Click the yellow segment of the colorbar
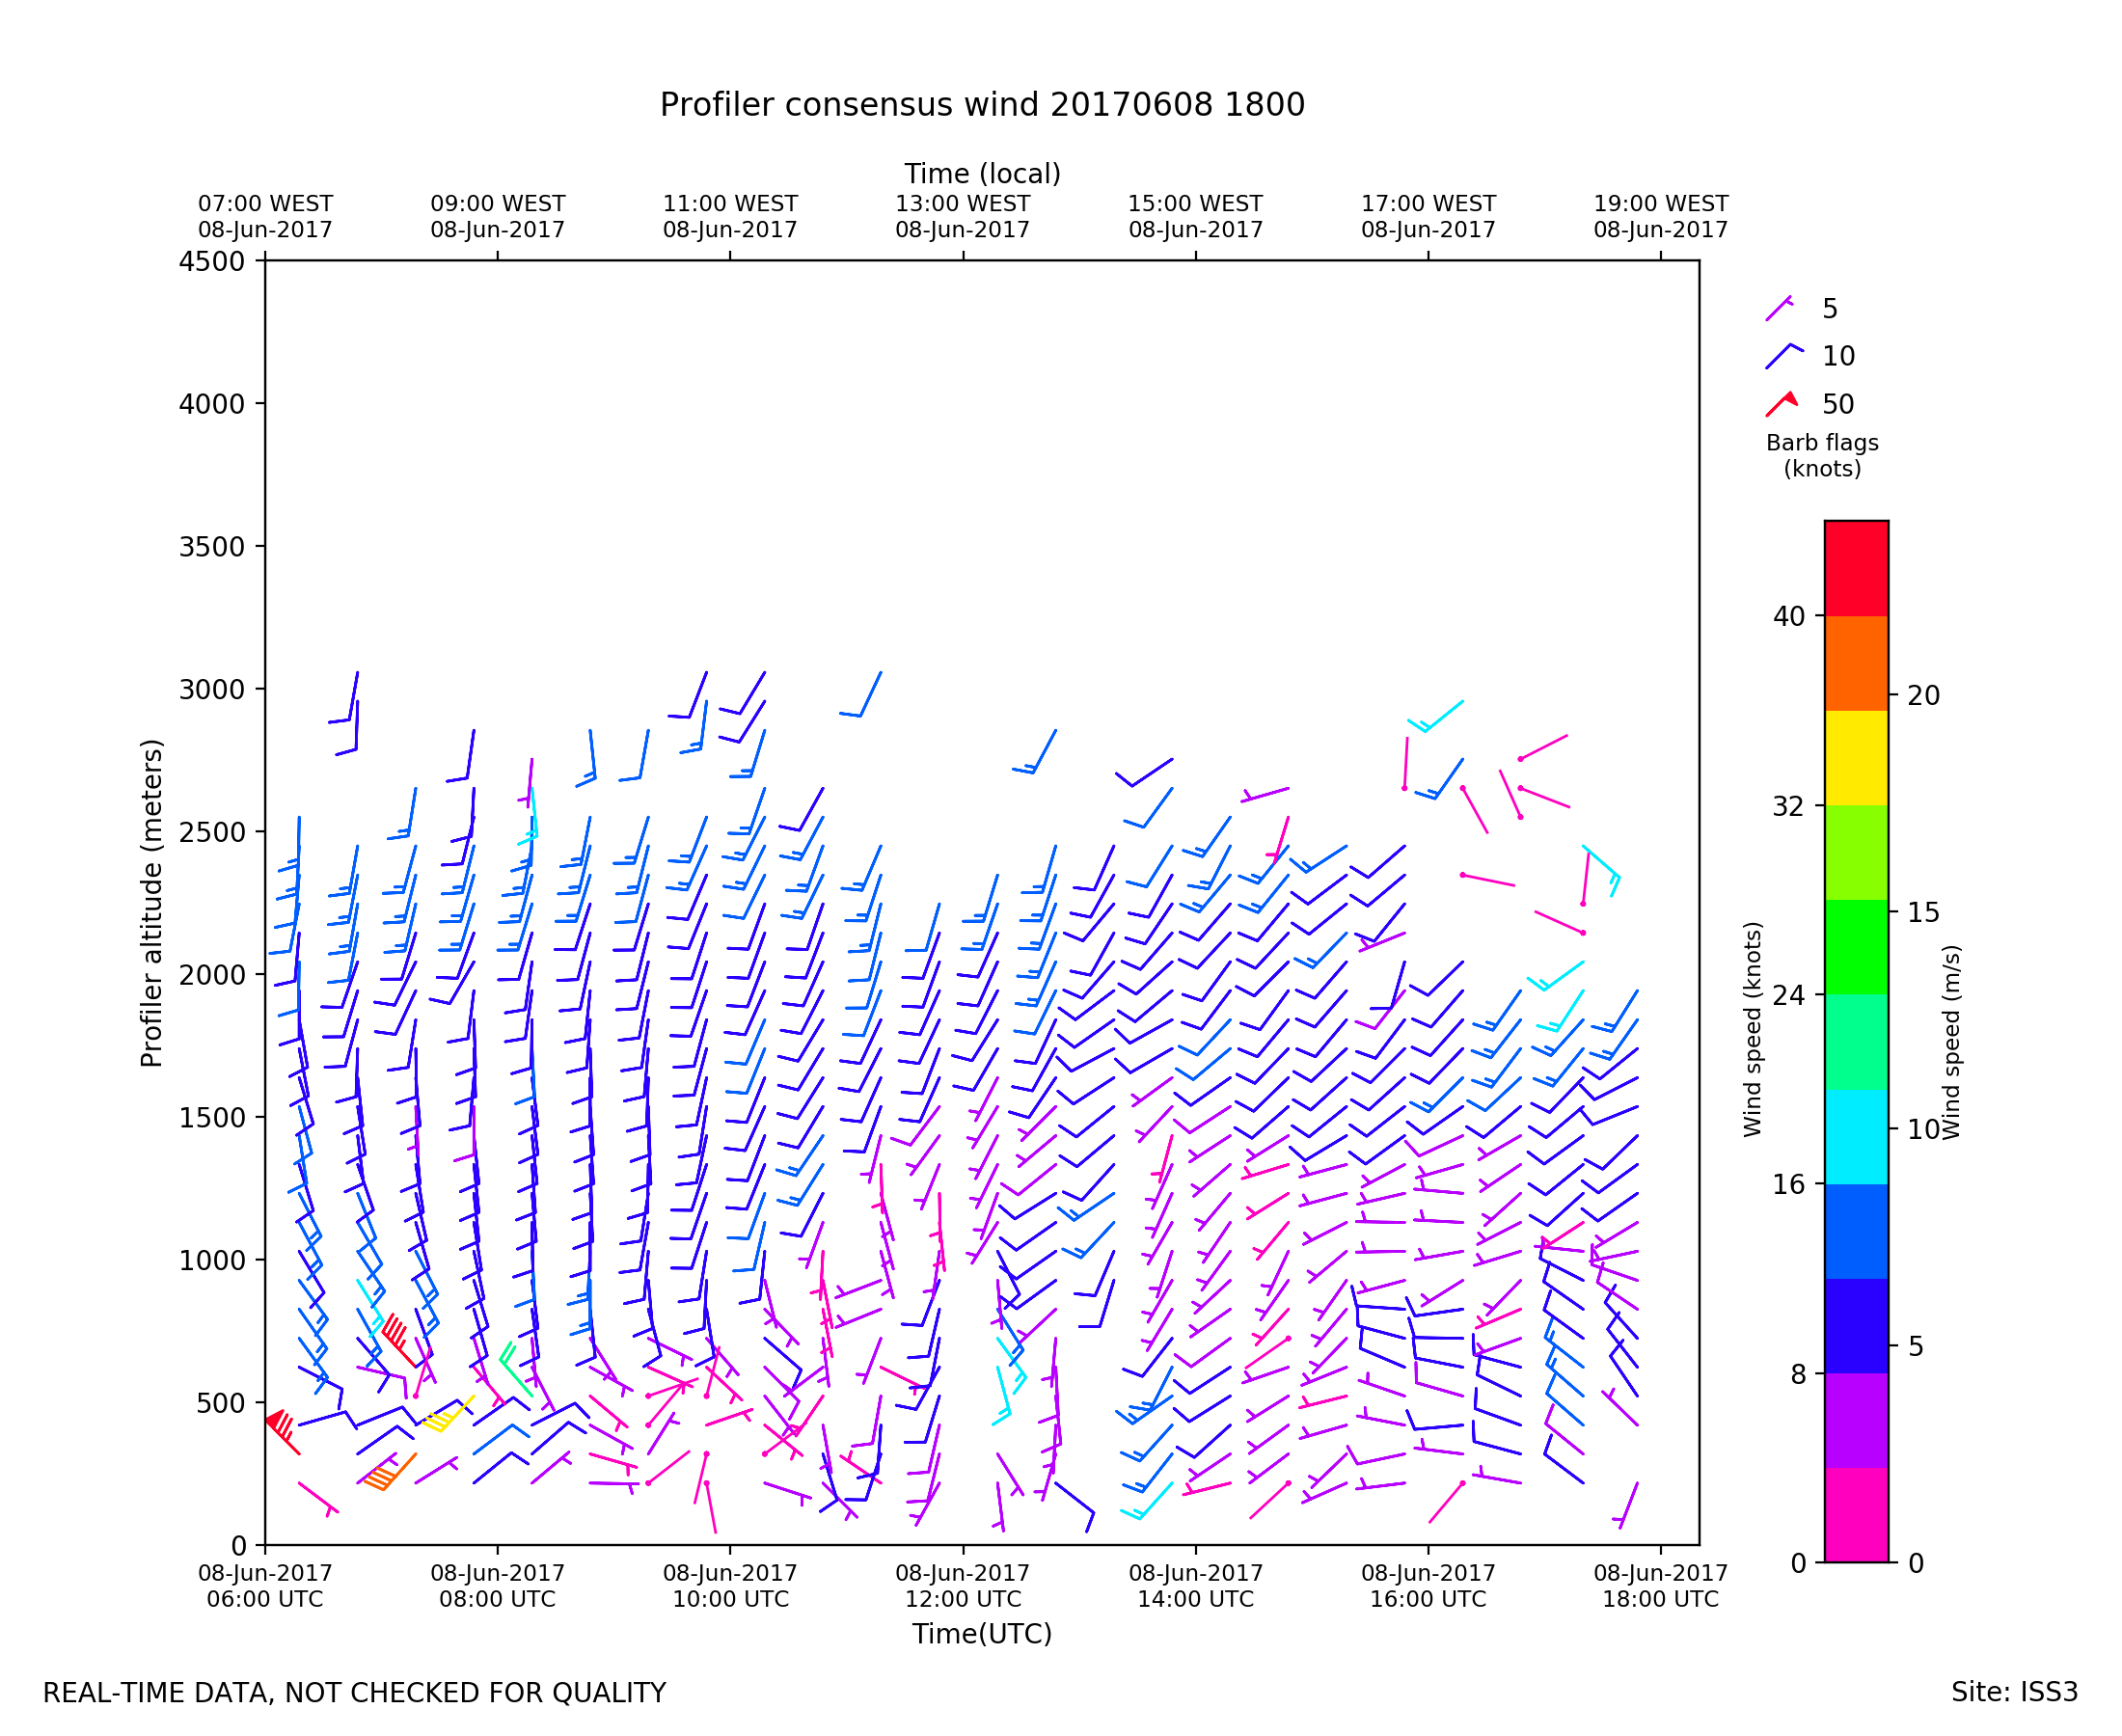The height and width of the screenshot is (1736, 2122). pos(1856,758)
